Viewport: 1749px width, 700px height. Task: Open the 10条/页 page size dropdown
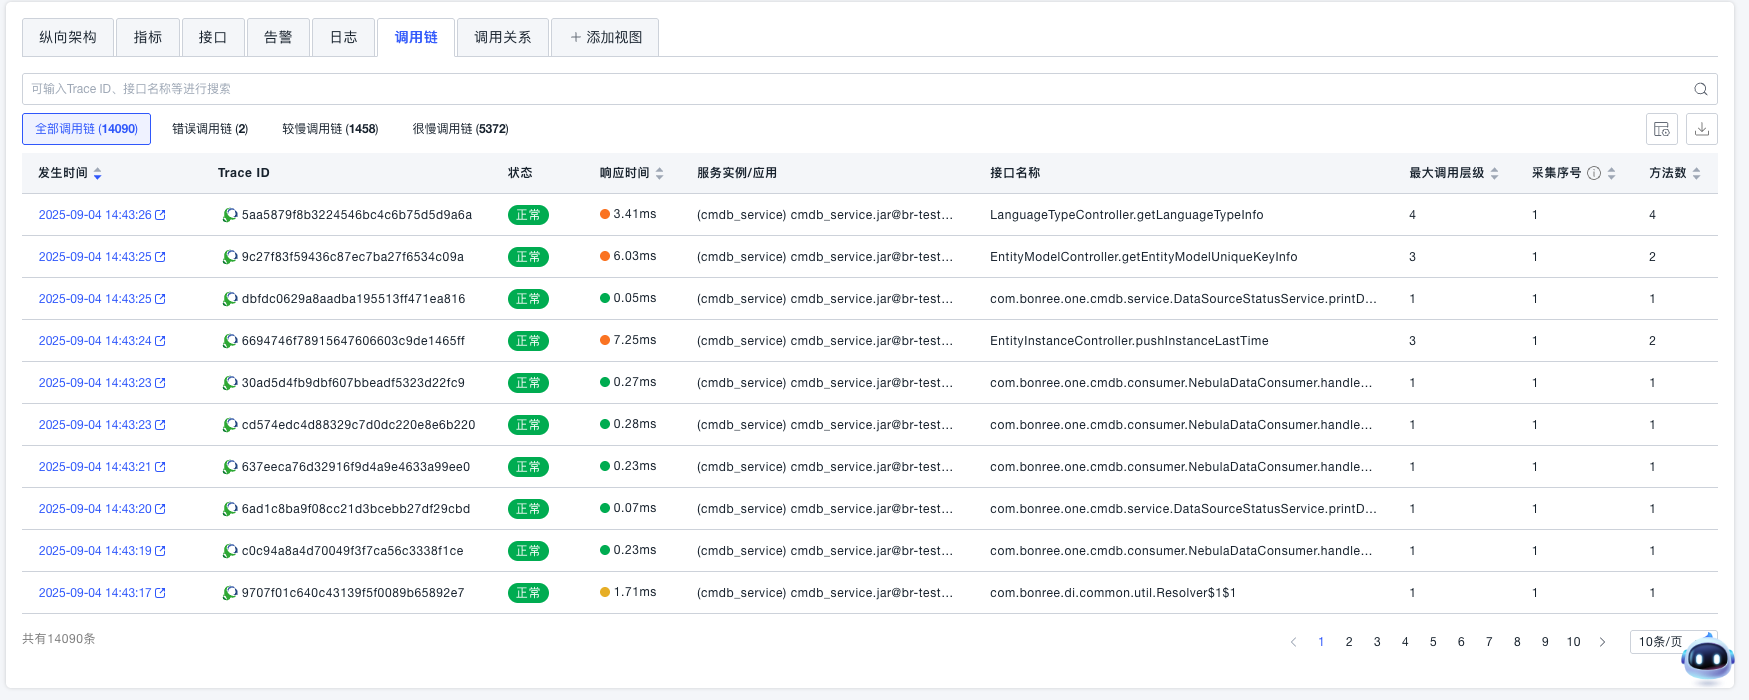click(1671, 642)
